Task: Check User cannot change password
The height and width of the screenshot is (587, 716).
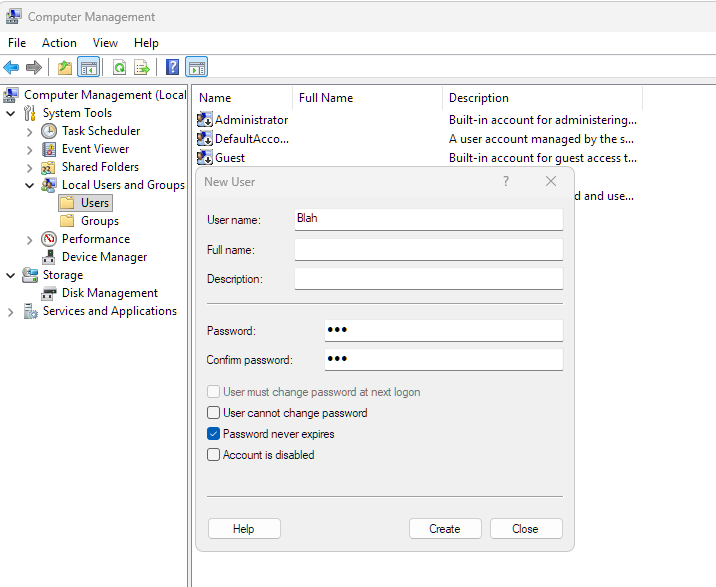Action: tap(213, 412)
